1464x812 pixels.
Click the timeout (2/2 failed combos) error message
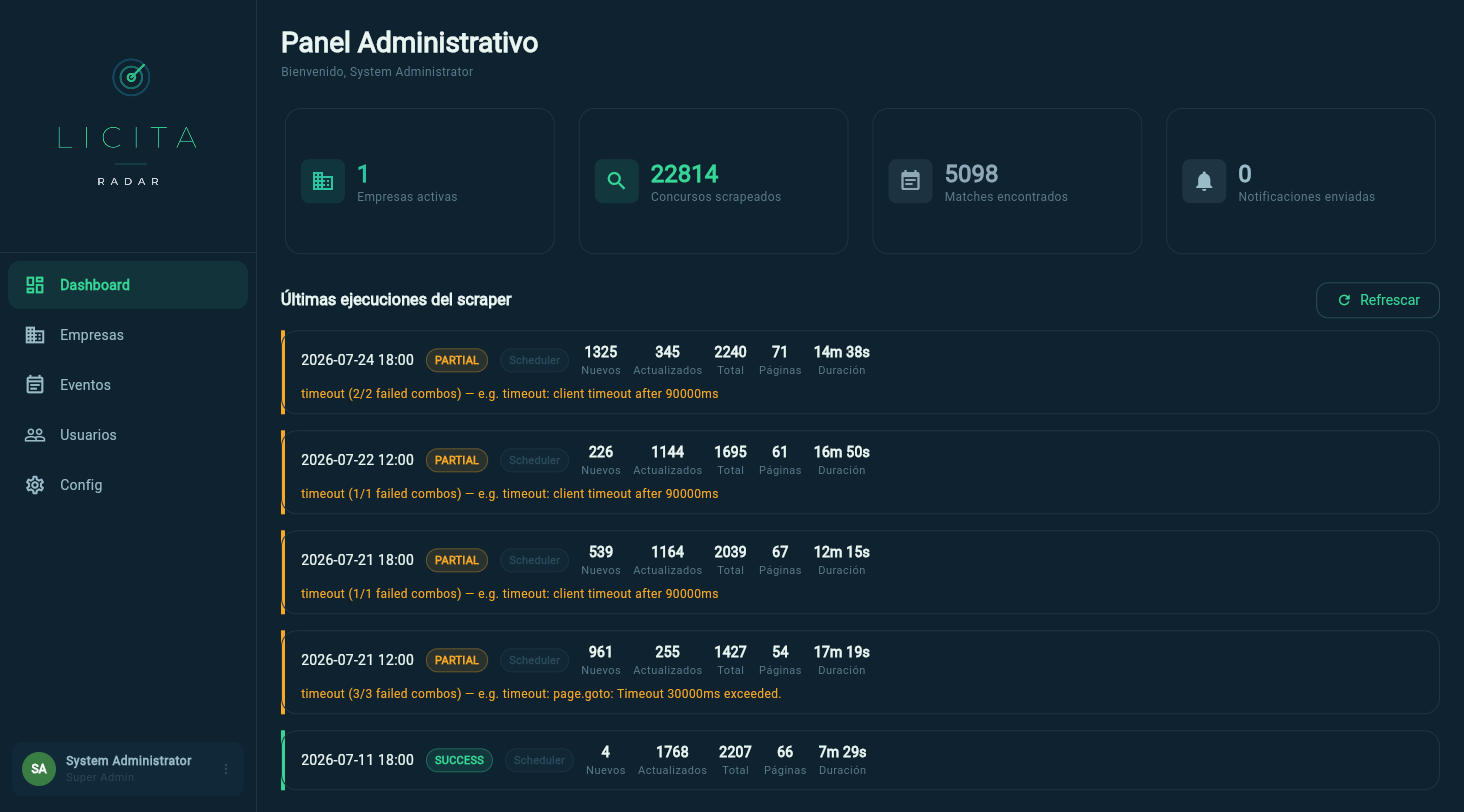[x=510, y=394]
